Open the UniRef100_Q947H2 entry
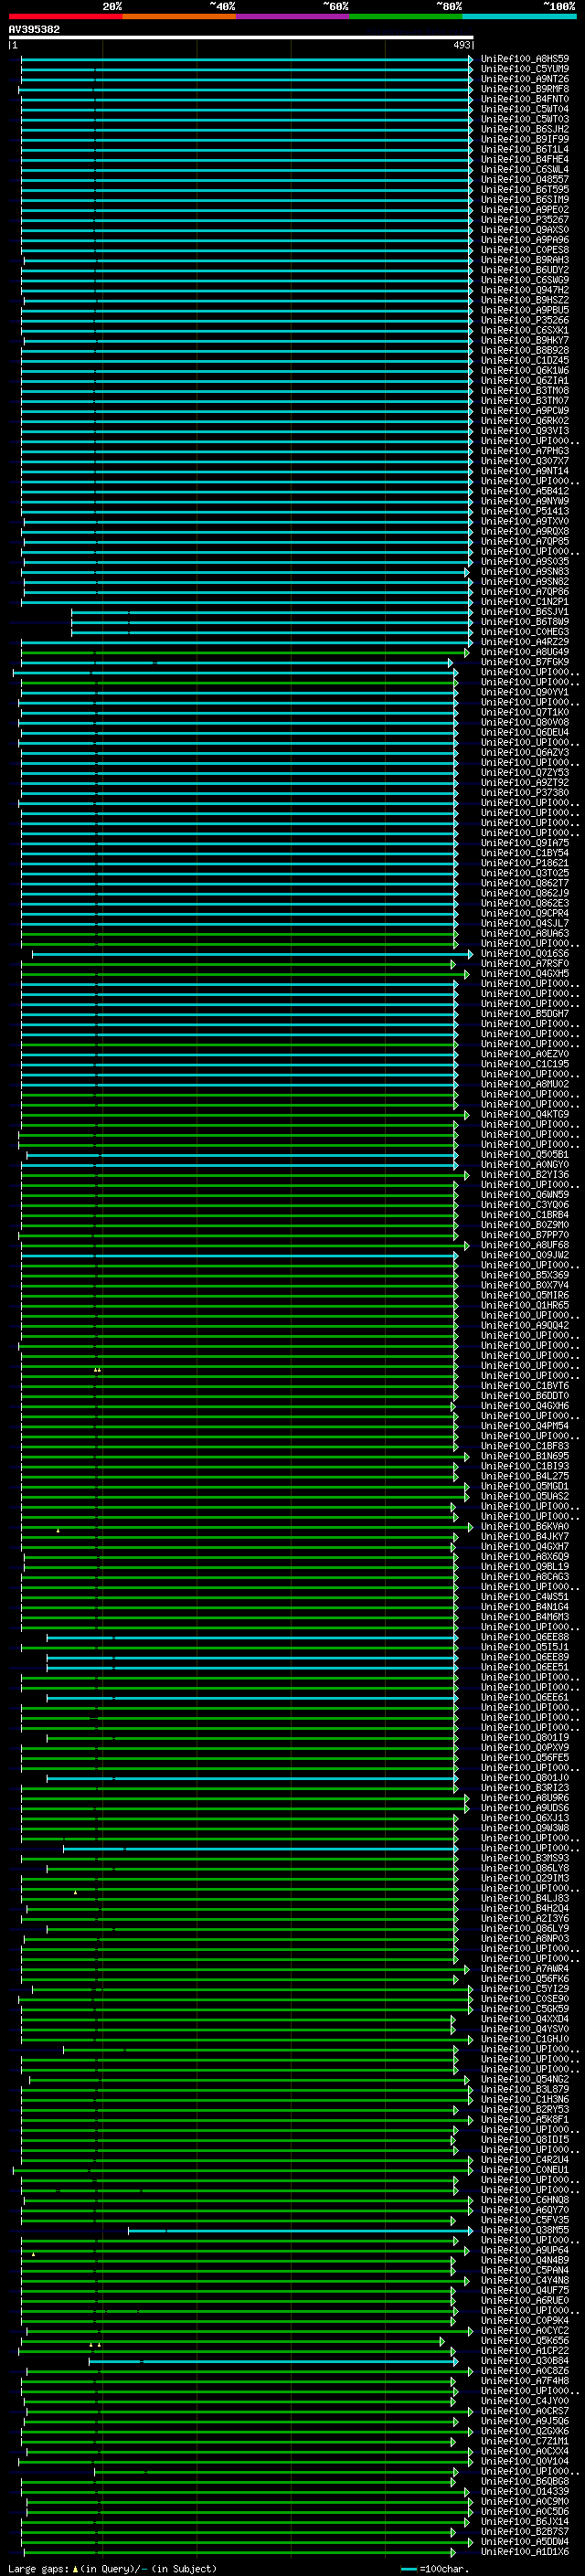This screenshot has width=585, height=2576. 525,290
